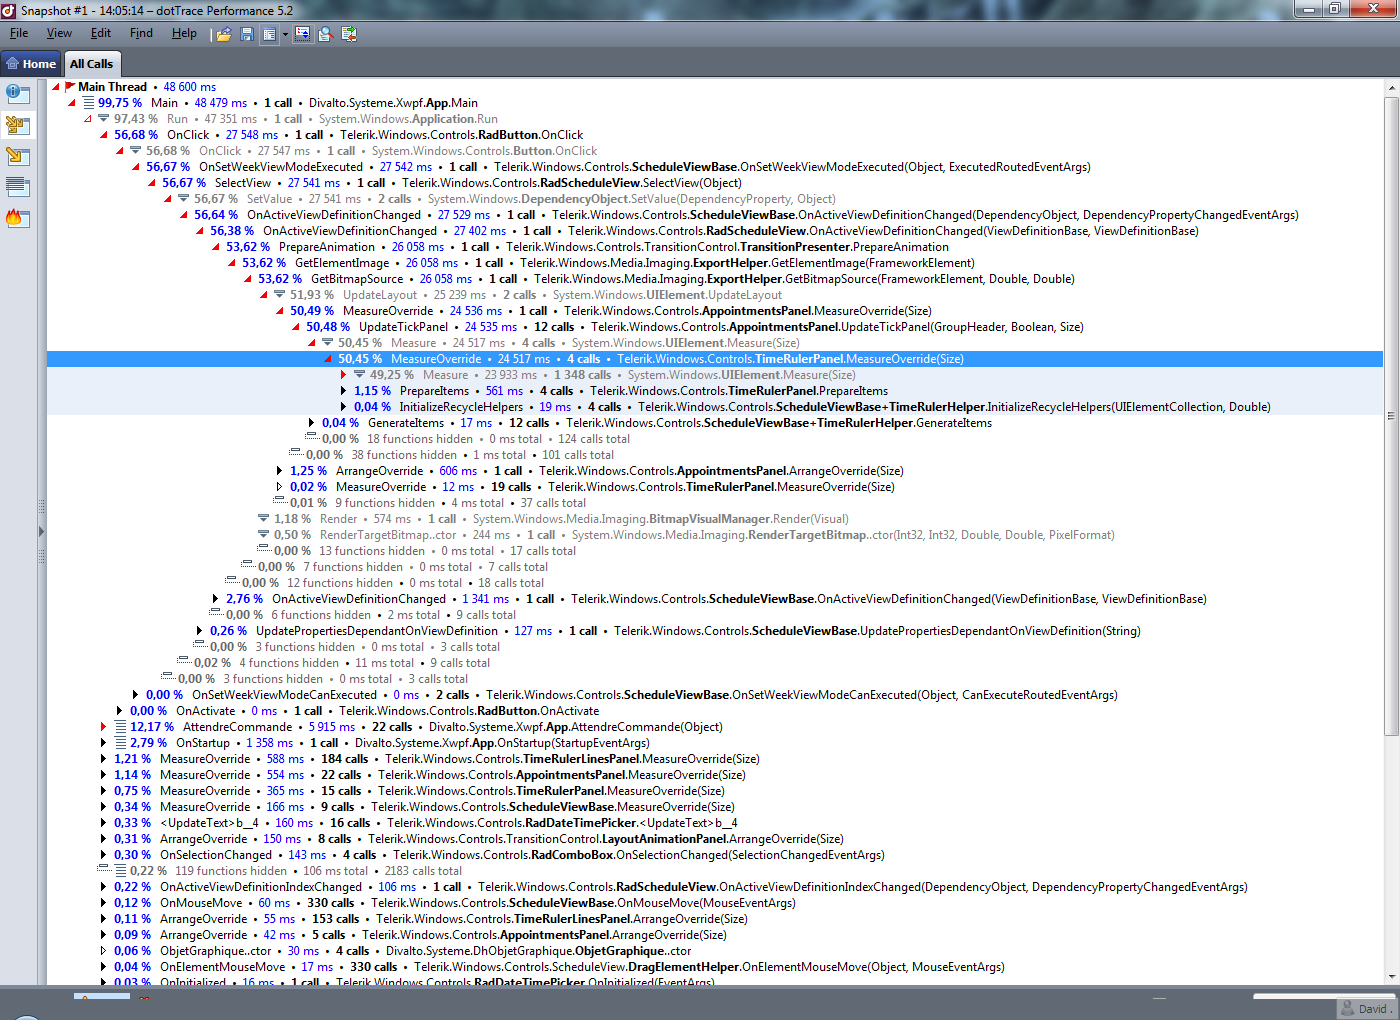Click the funnel icon on 1,18 % Render

tap(264, 519)
